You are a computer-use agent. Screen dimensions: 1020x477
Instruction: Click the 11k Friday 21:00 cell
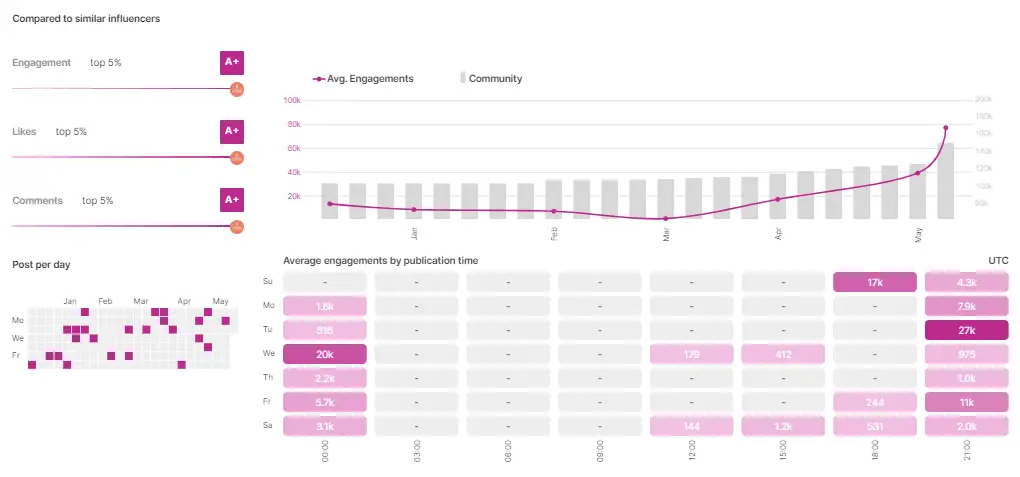coord(967,402)
